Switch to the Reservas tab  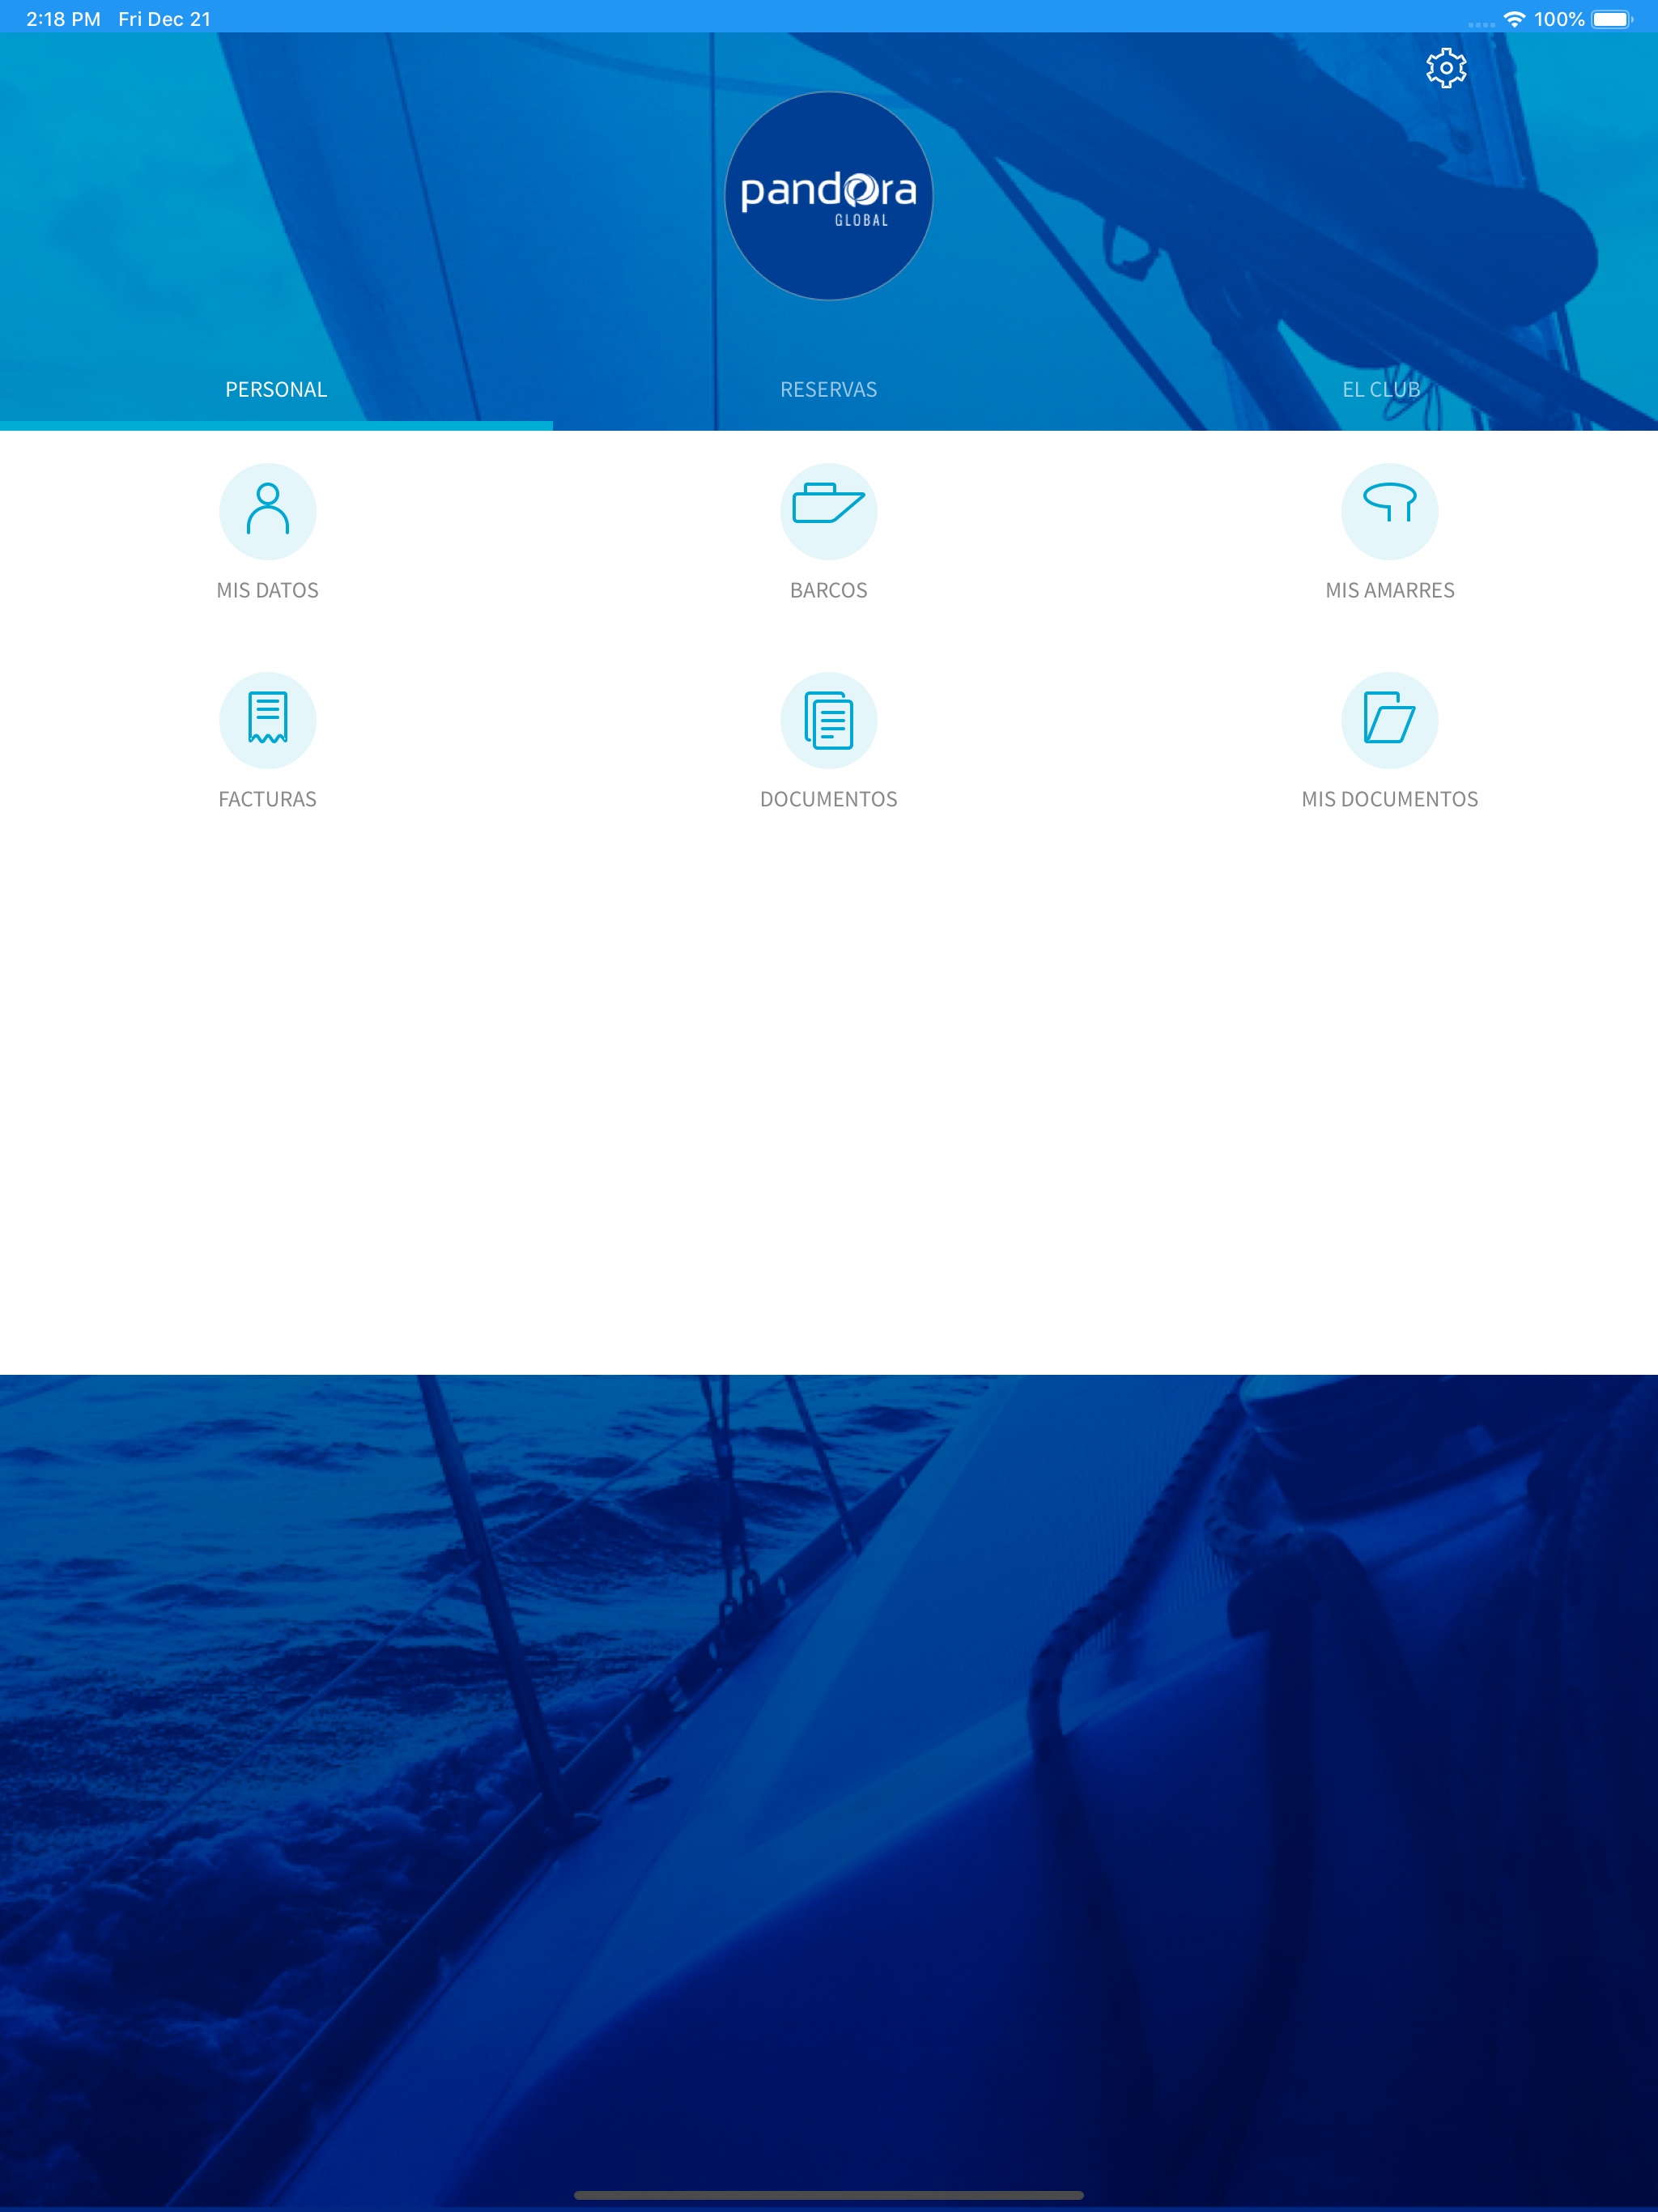[x=828, y=390]
